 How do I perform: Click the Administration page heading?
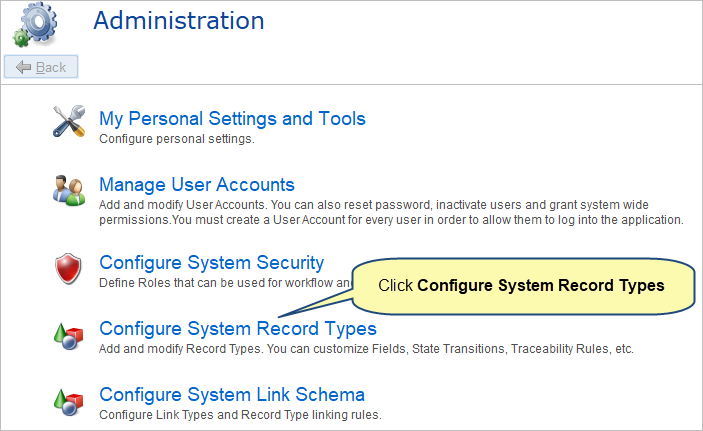tap(179, 21)
